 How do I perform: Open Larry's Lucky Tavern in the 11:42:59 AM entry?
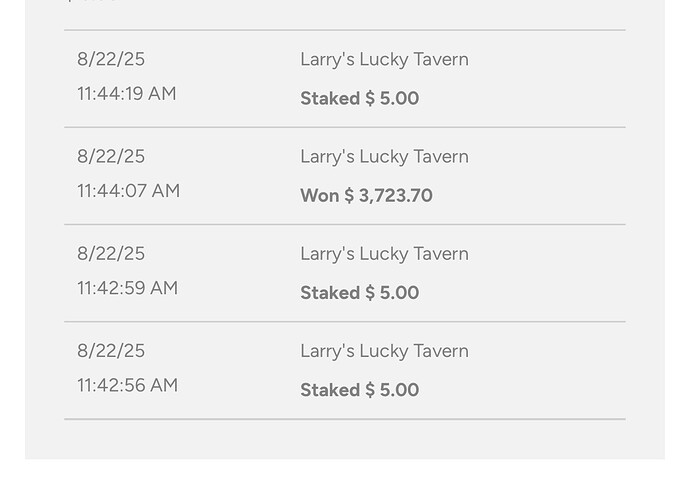click(384, 253)
